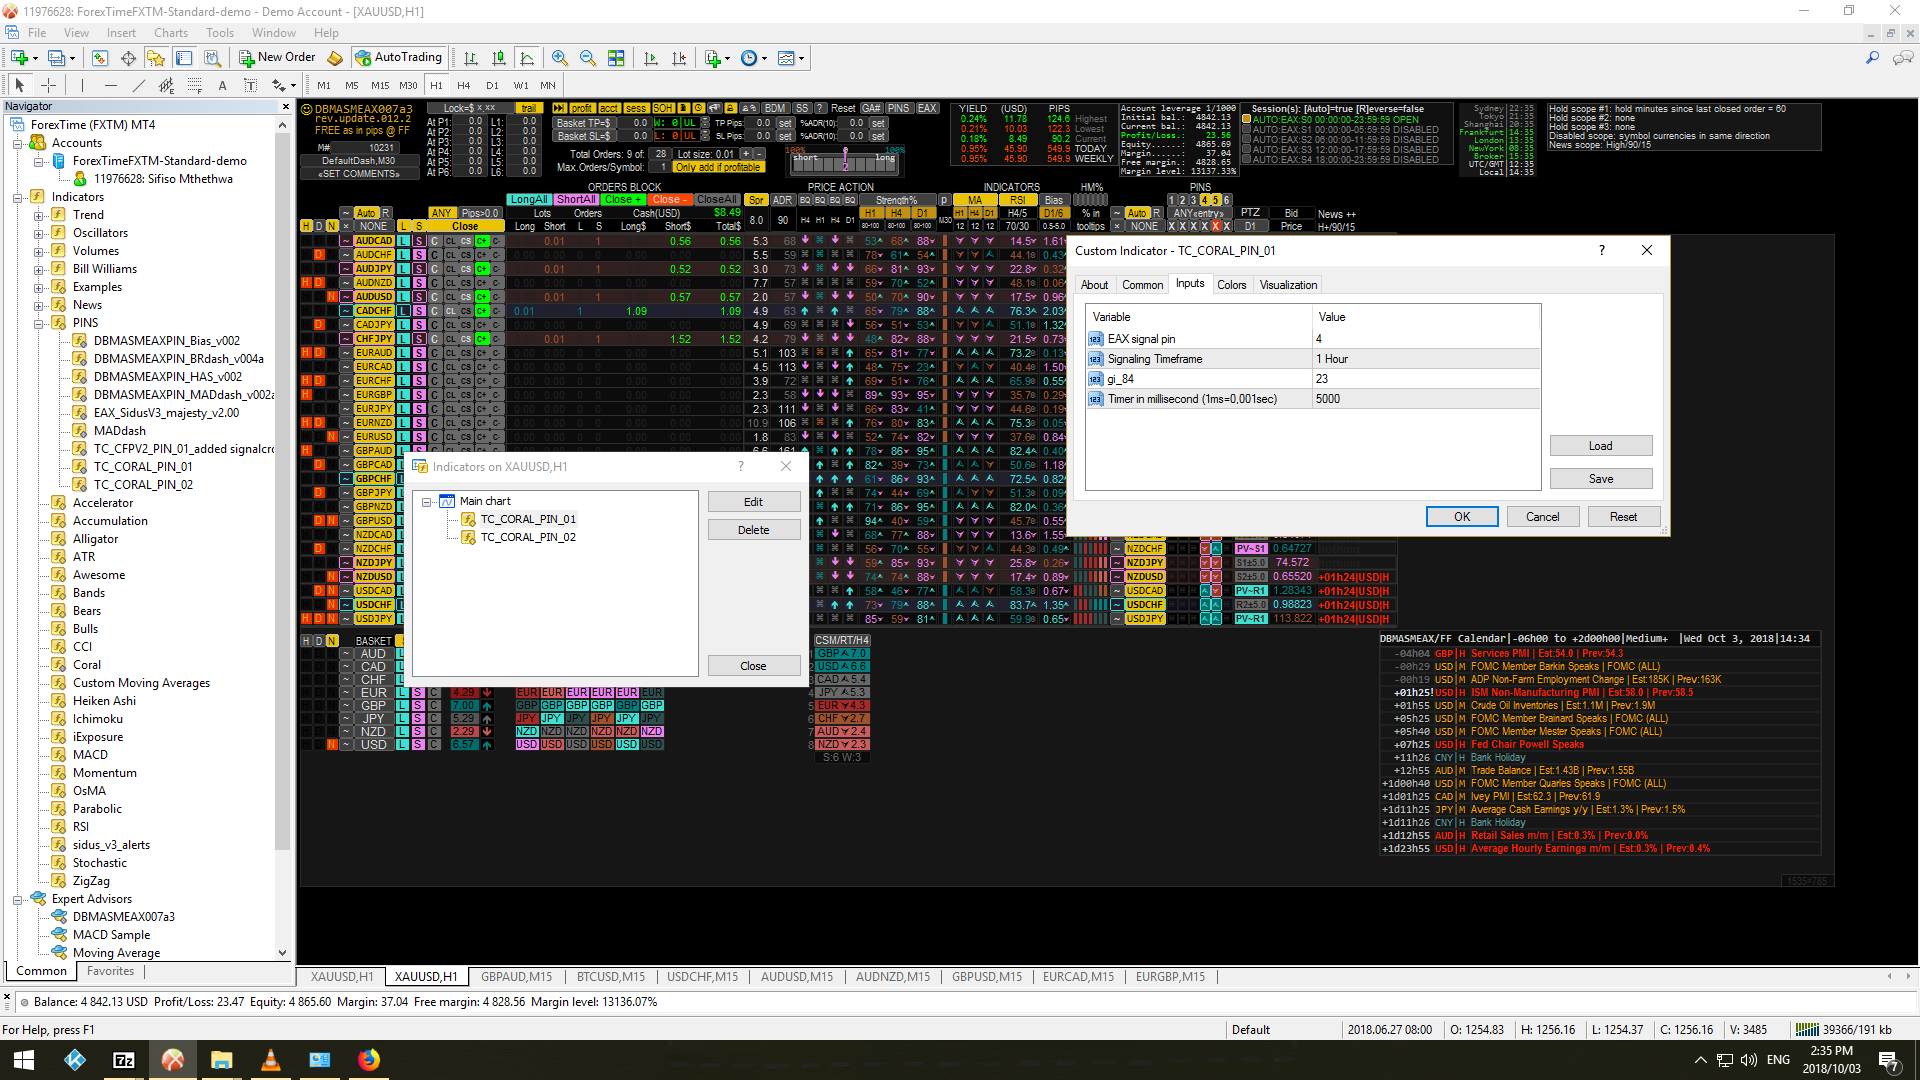The height and width of the screenshot is (1080, 1920).
Task: Click ShortAll magenta button
Action: (x=576, y=200)
